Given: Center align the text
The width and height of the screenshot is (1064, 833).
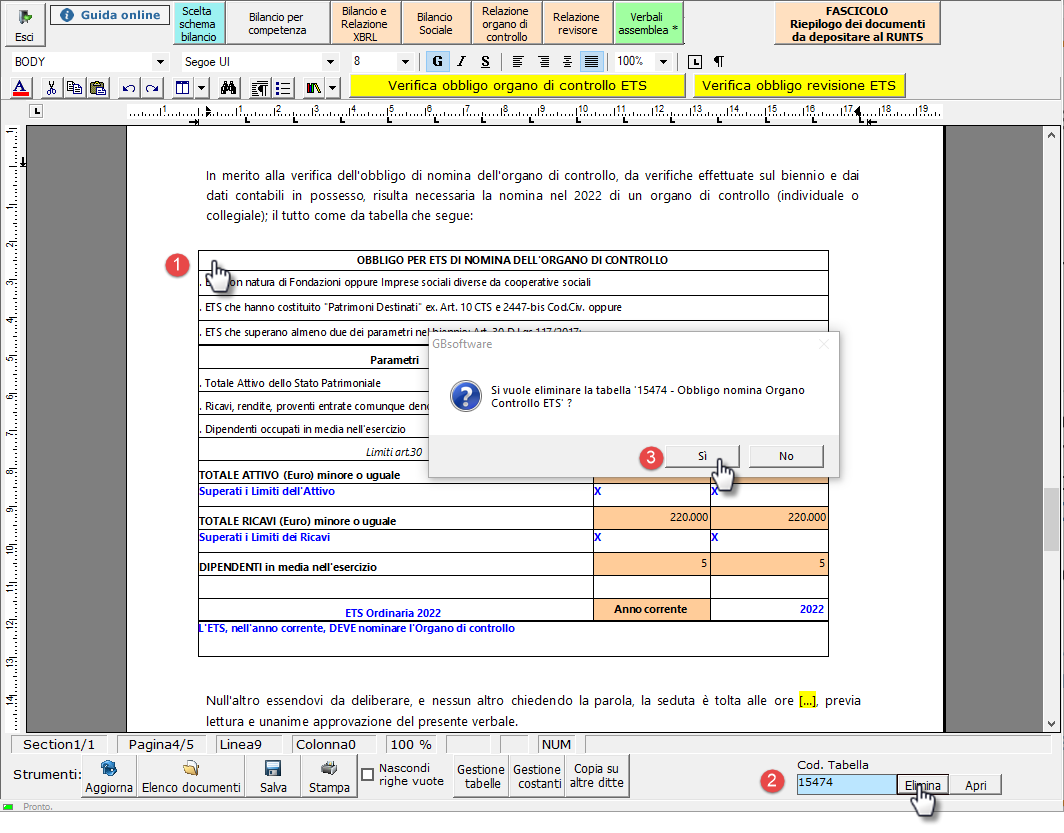Looking at the screenshot, I should click(567, 62).
